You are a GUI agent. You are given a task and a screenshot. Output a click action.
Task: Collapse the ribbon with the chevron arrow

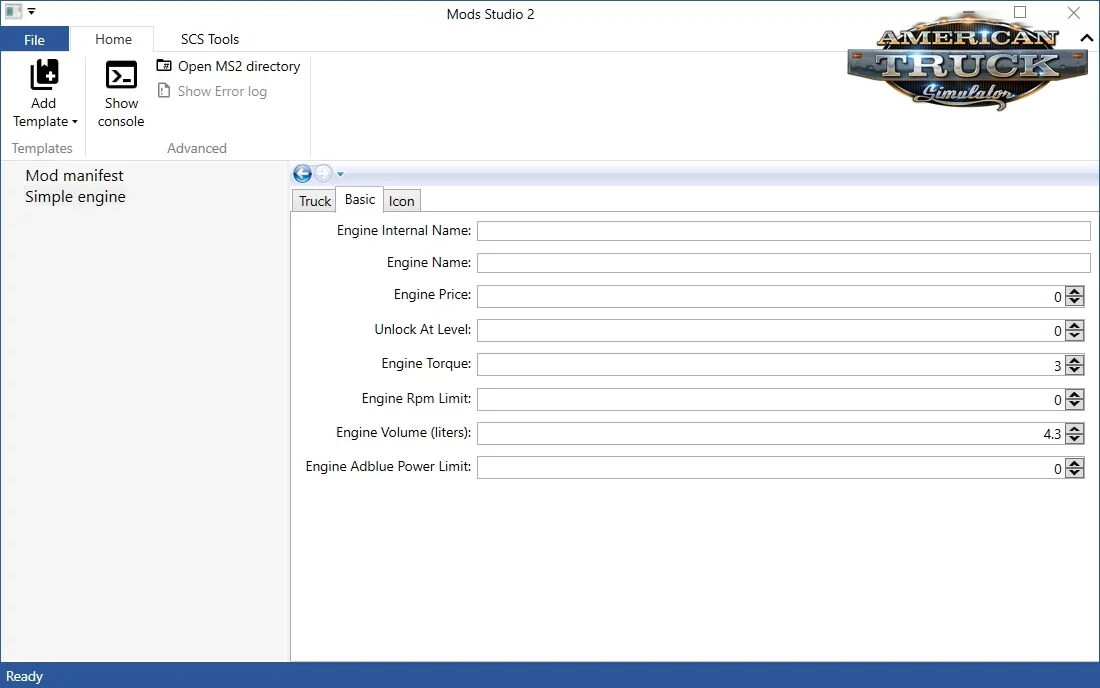coord(1086,39)
